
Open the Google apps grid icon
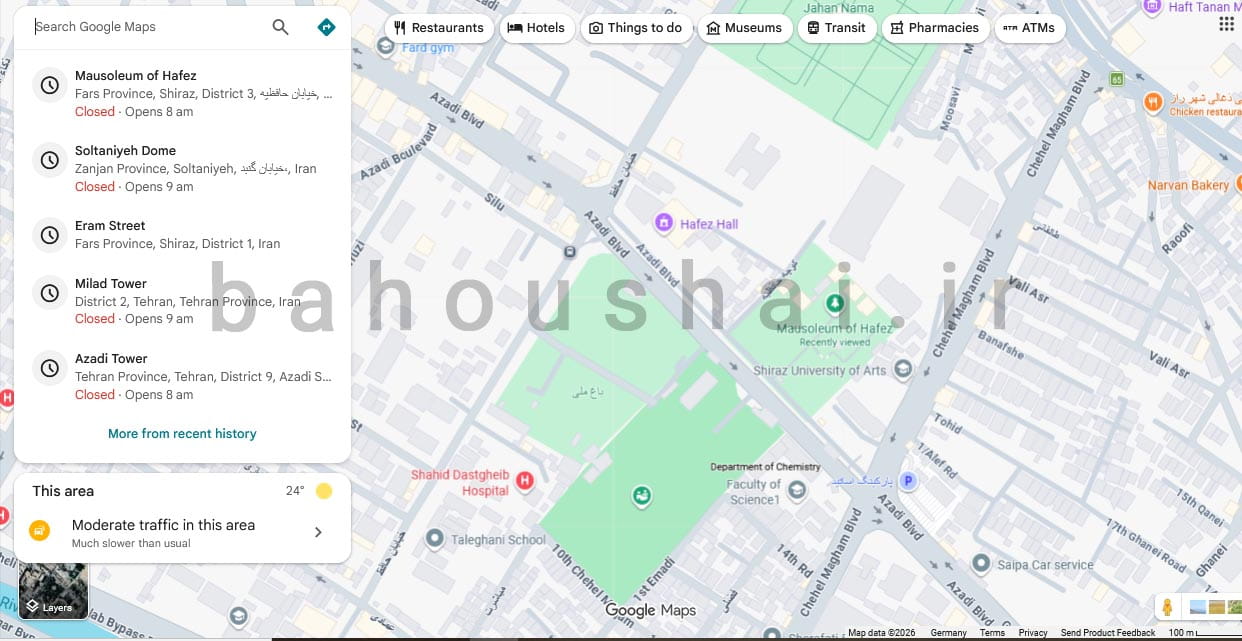point(1226,24)
